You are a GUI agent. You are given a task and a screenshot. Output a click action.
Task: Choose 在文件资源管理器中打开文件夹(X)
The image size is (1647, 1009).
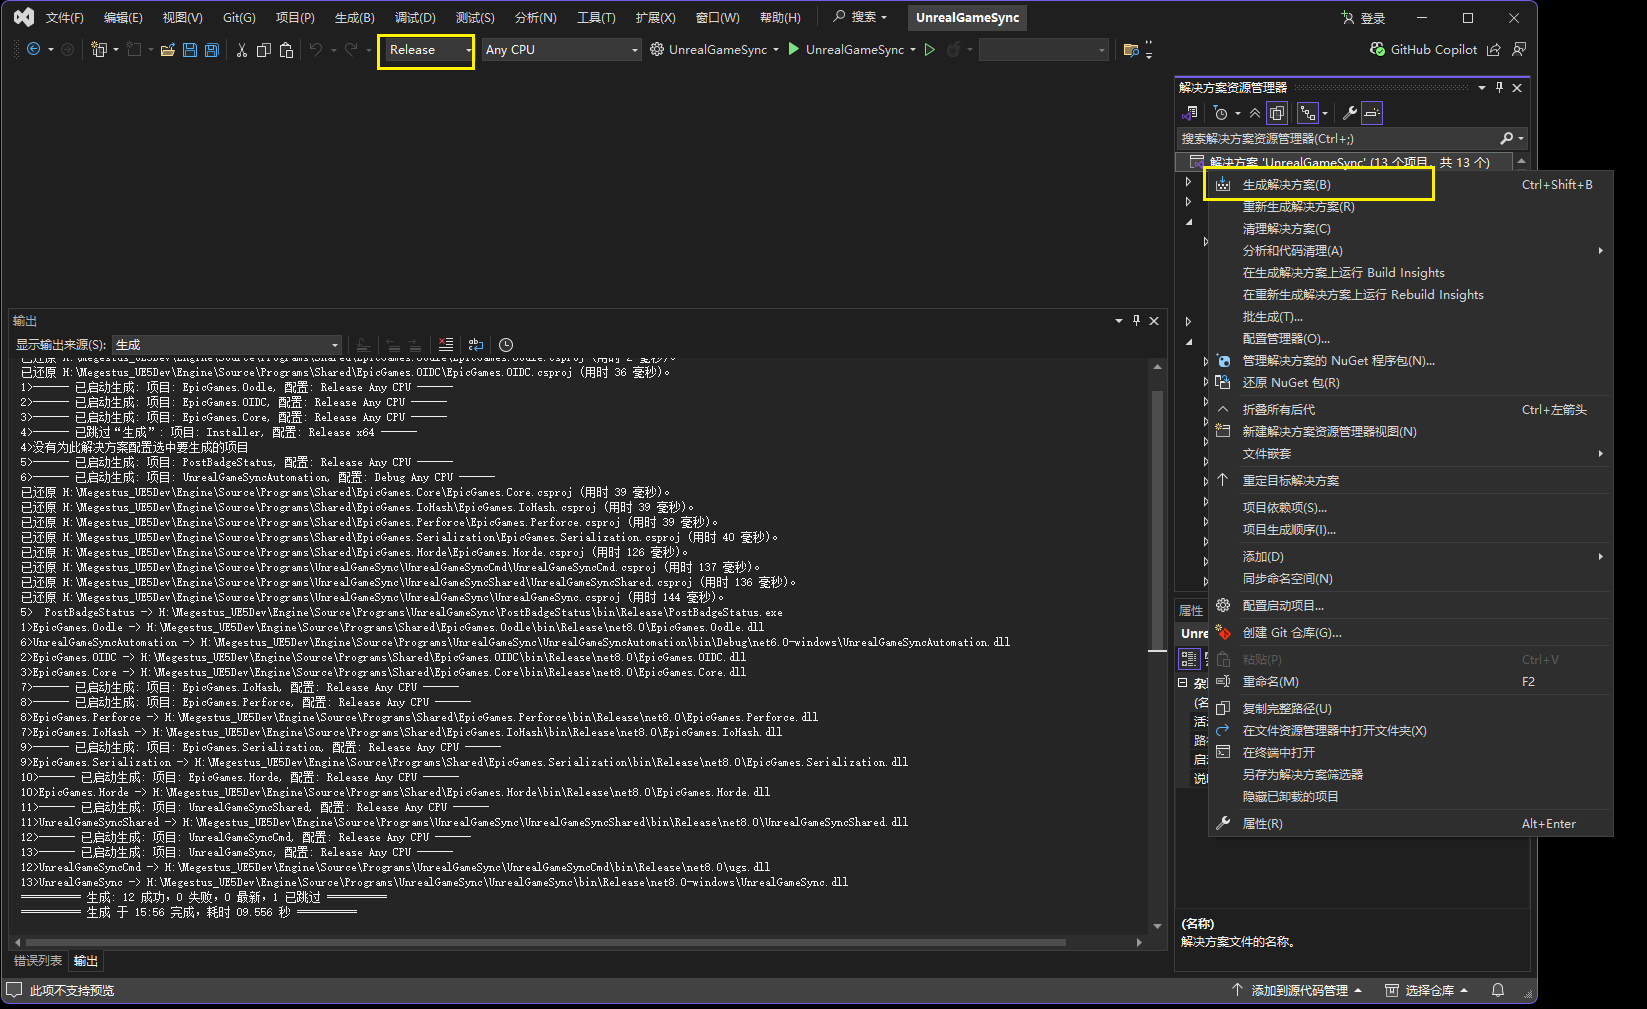coord(1410,731)
